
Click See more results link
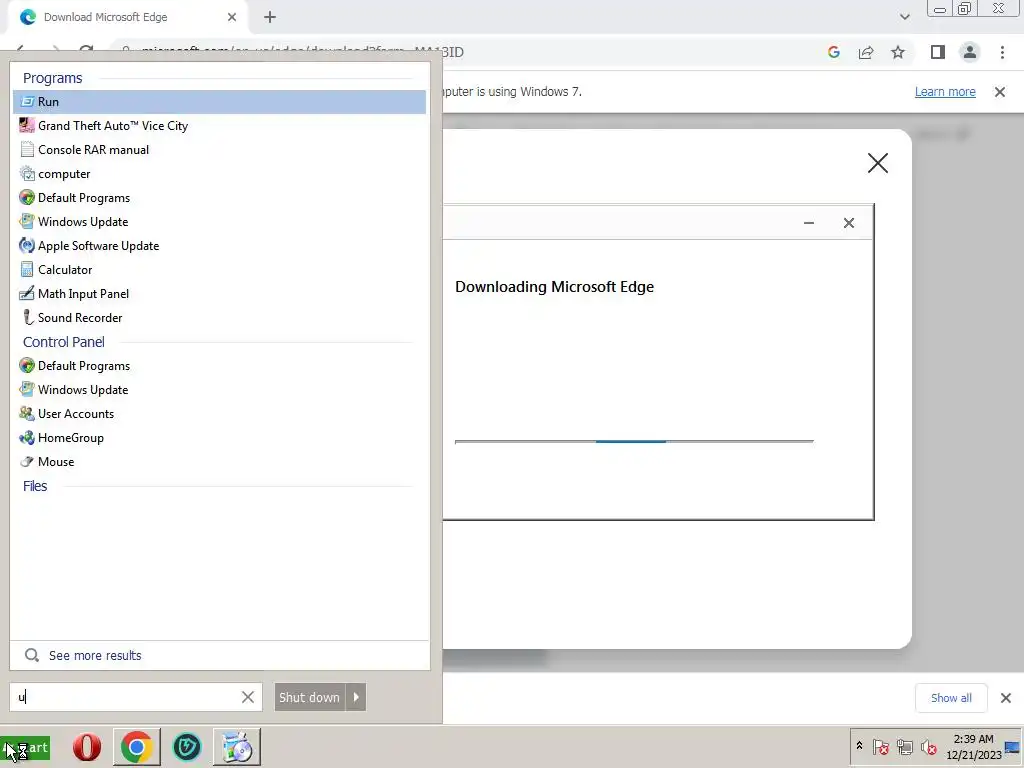[95, 655]
